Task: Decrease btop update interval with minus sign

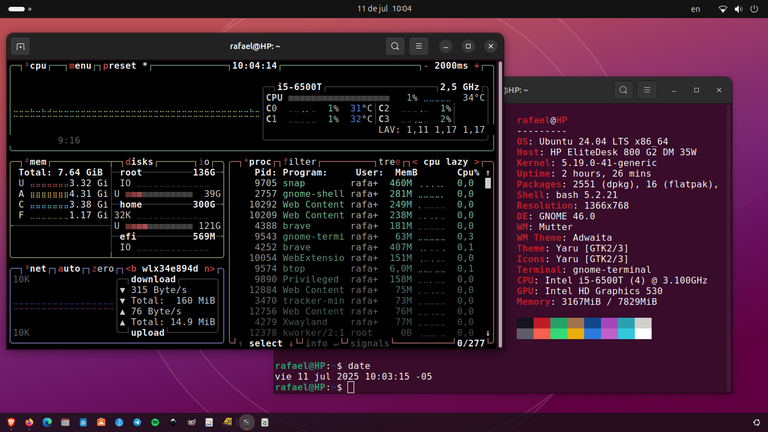Action: coord(426,66)
